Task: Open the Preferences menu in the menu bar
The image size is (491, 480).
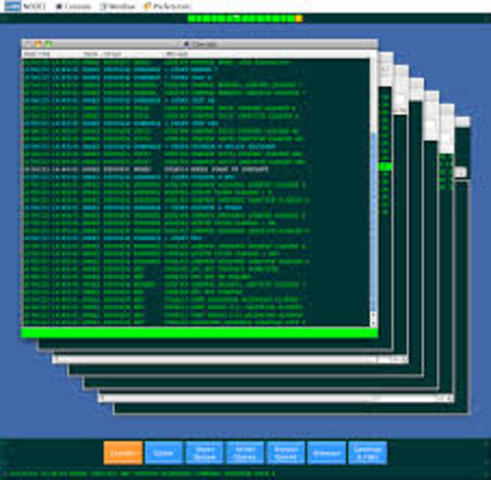Action: [x=168, y=6]
